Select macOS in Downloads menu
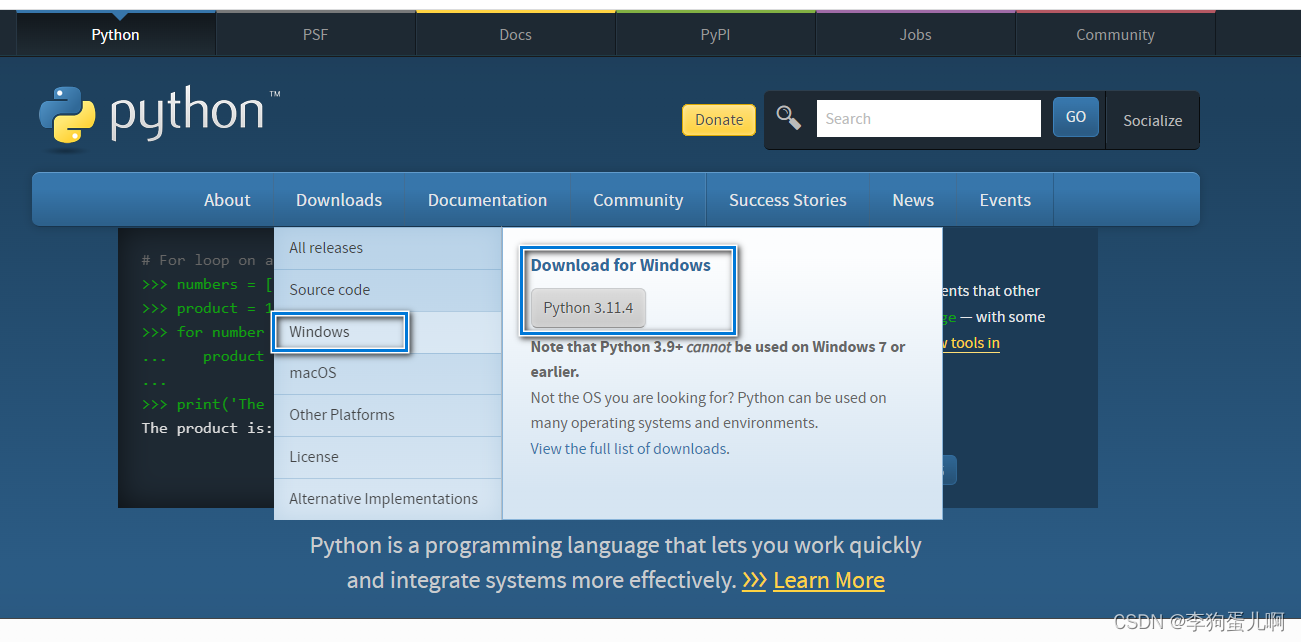 pyautogui.click(x=388, y=373)
